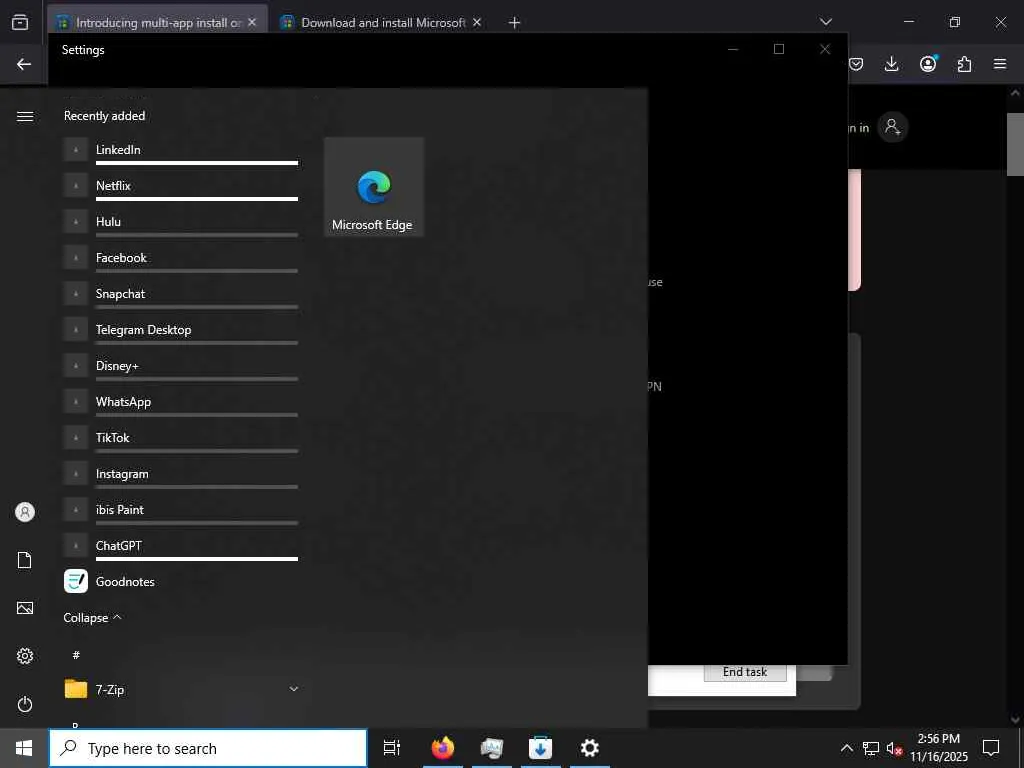The height and width of the screenshot is (768, 1024).
Task: Select TikTok in recently added
Action: point(181,437)
